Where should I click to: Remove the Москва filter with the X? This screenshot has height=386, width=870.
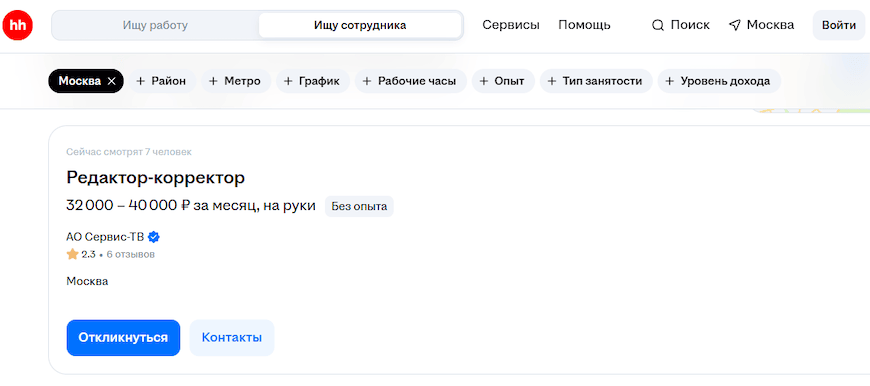pos(112,82)
